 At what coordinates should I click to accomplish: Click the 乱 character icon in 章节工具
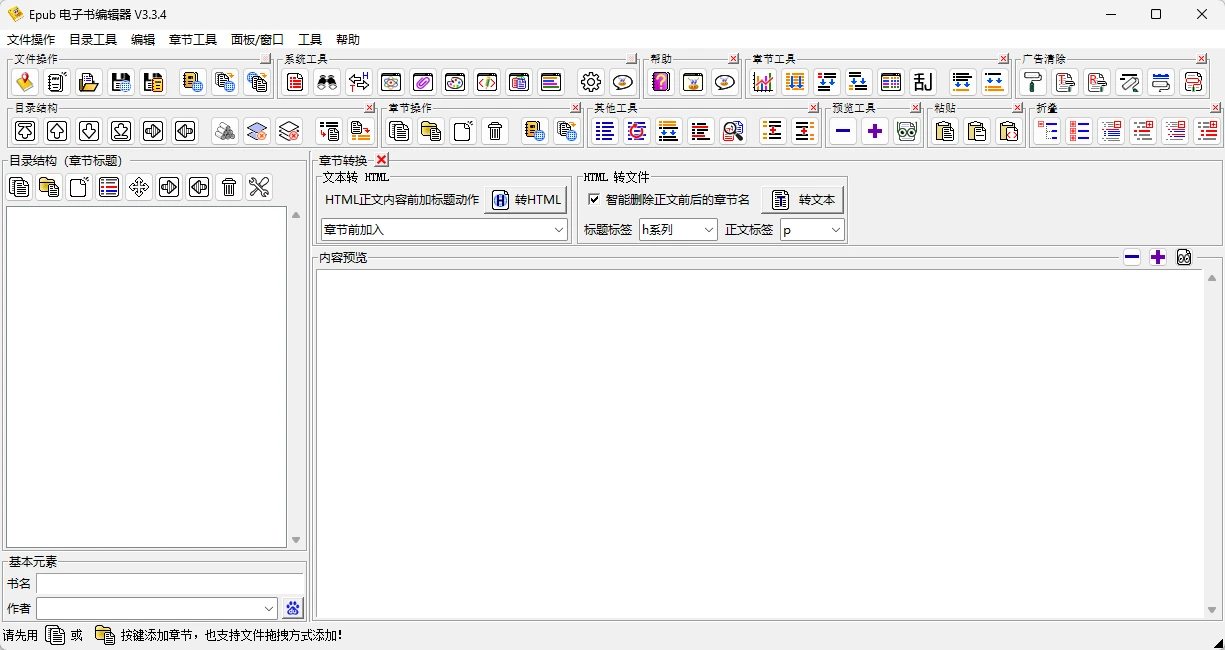click(x=923, y=82)
